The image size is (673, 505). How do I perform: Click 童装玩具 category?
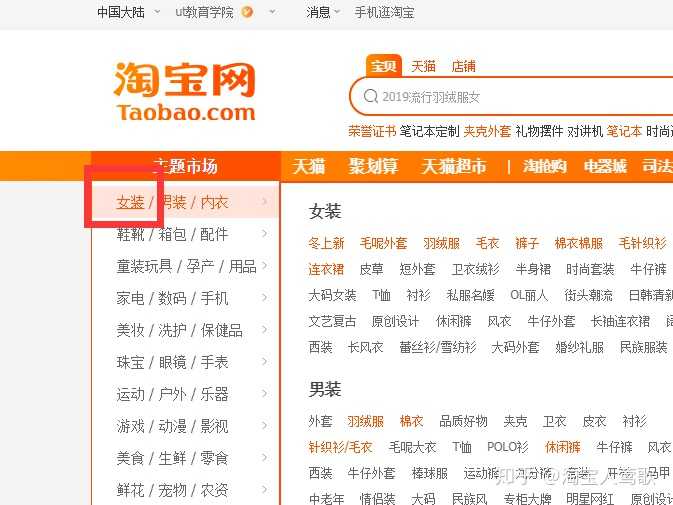click(x=144, y=266)
